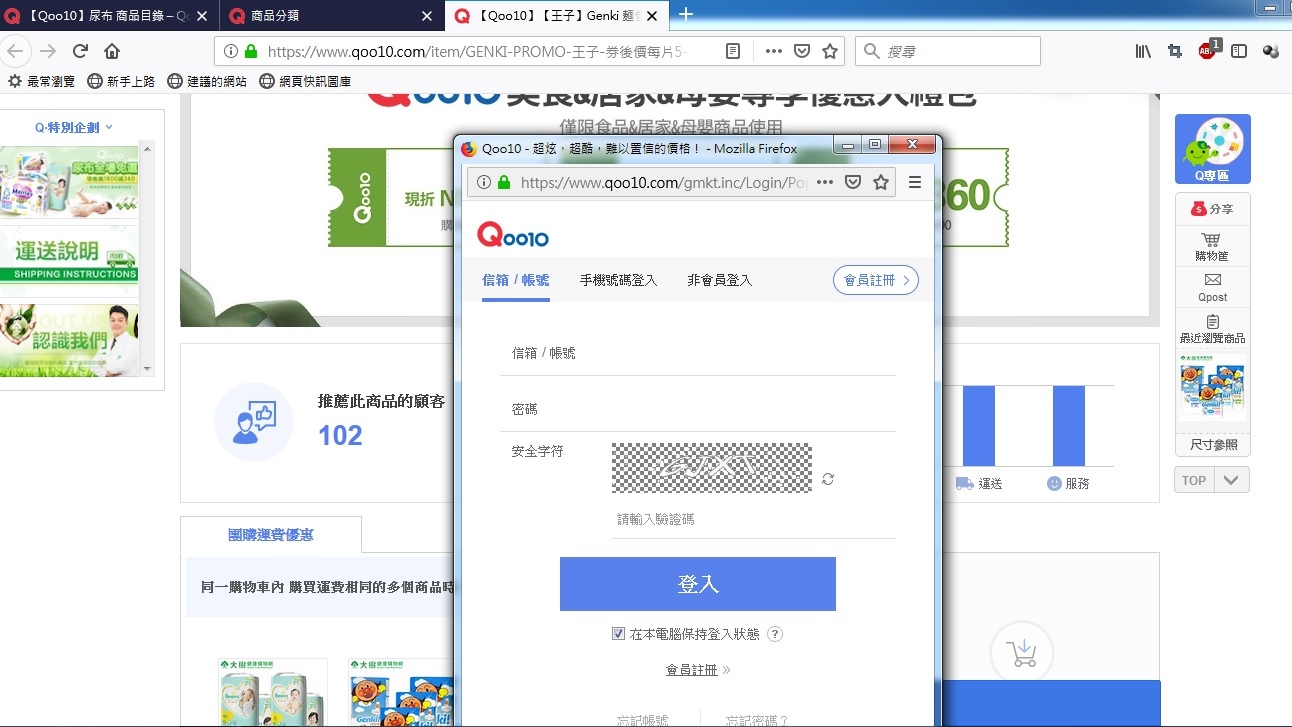Open the diaper promotion banner in left panel
The width and height of the screenshot is (1292, 727).
click(69, 182)
